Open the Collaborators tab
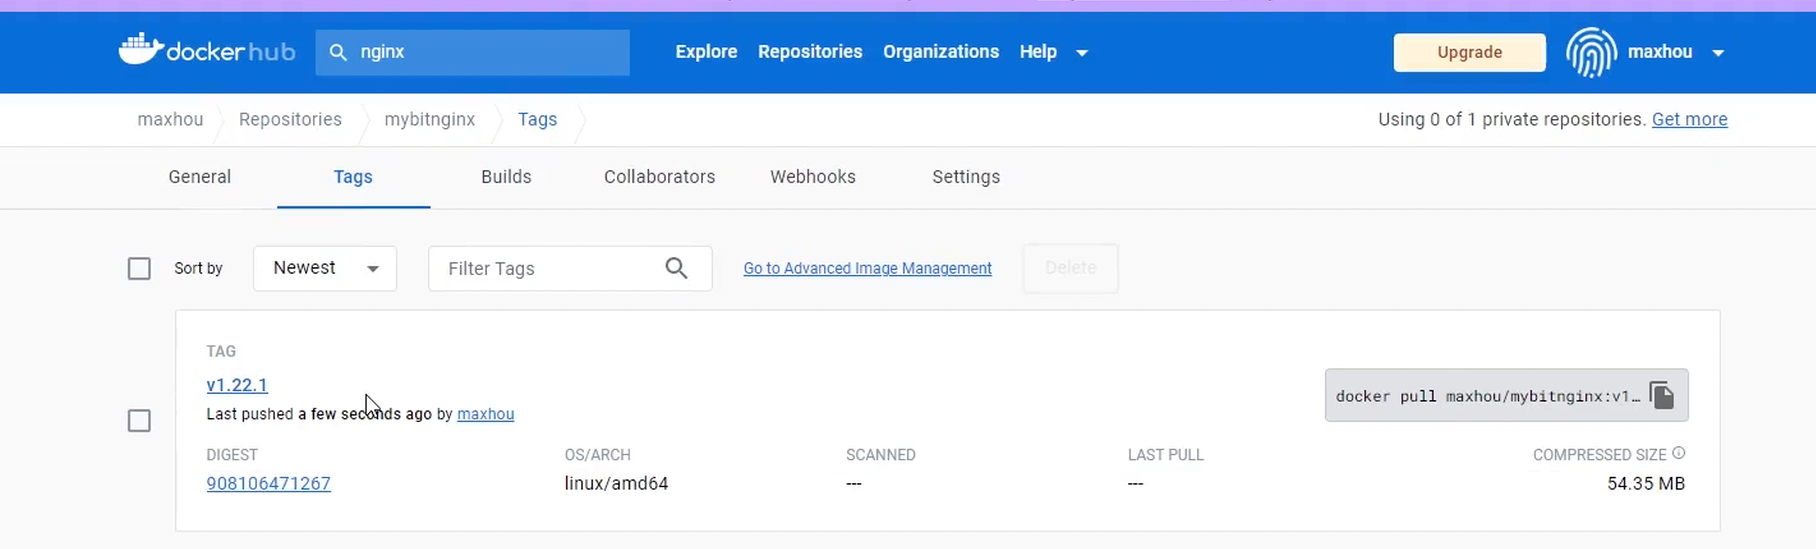 660,177
